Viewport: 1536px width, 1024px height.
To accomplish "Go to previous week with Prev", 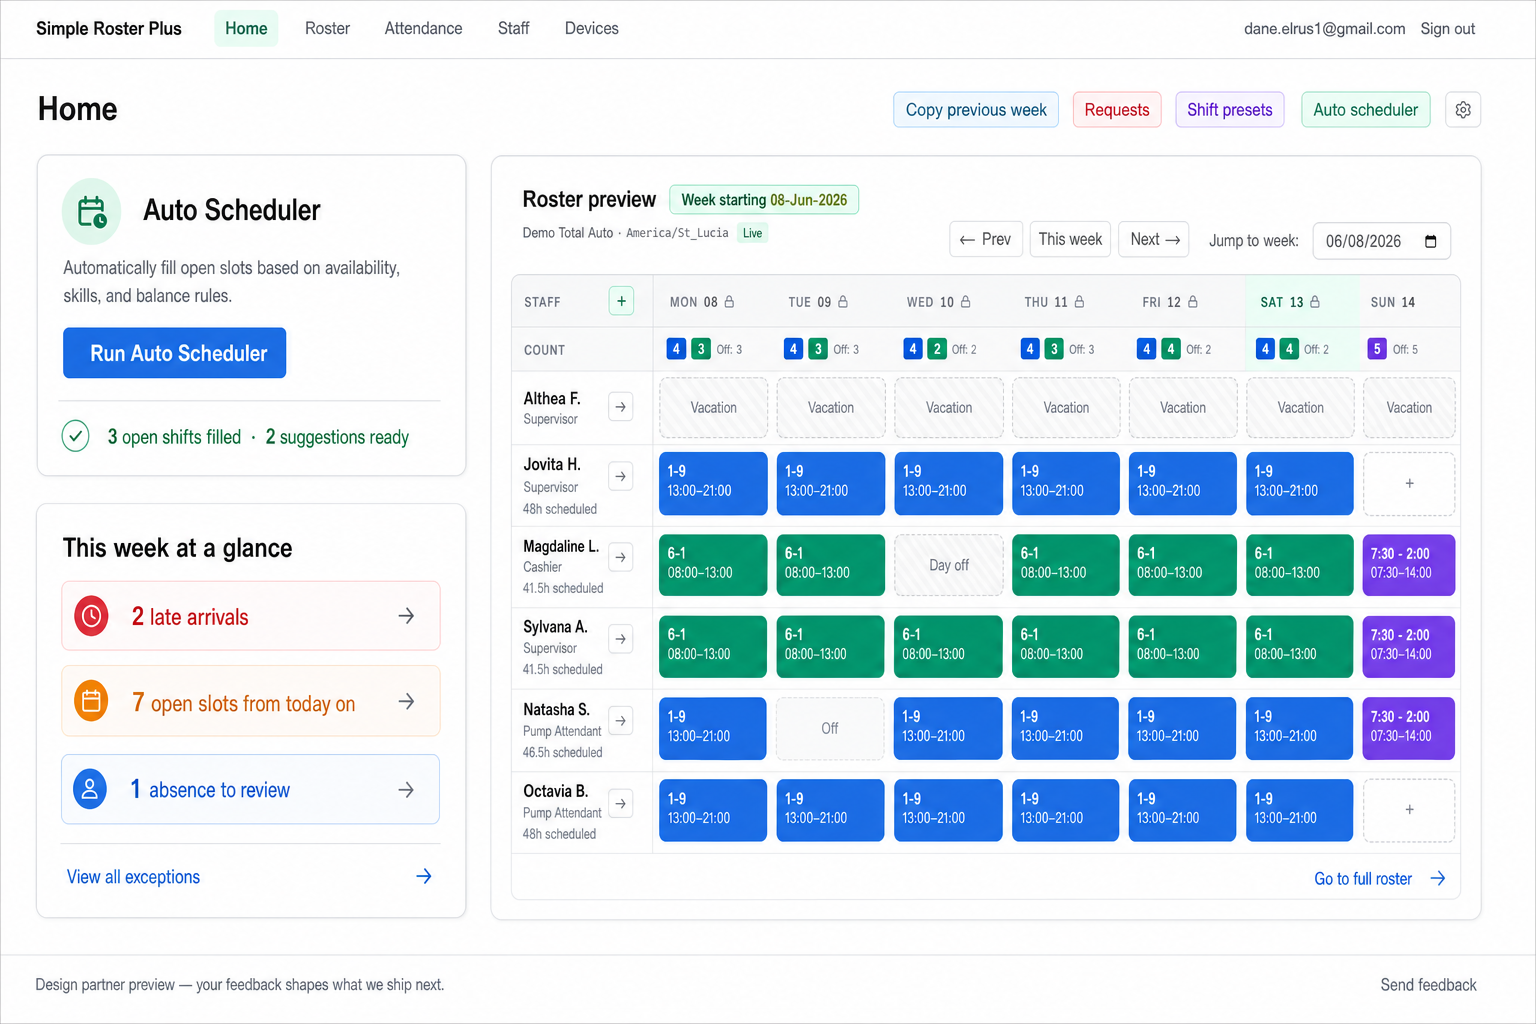I will coord(986,239).
